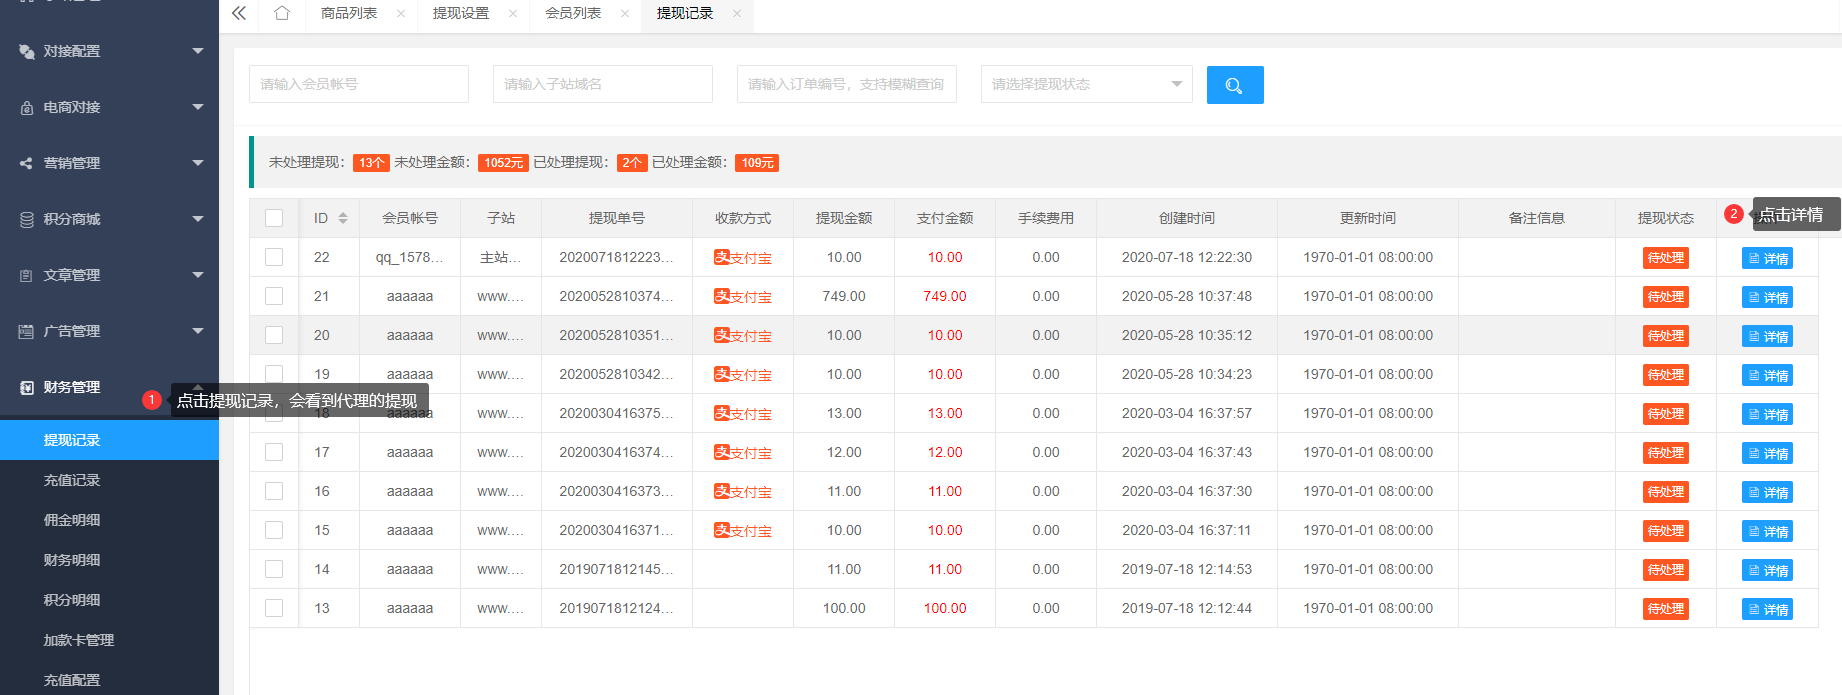The height and width of the screenshot is (695, 1842).
Task: Collapse the sidebar with double-chevron icon
Action: click(x=239, y=13)
